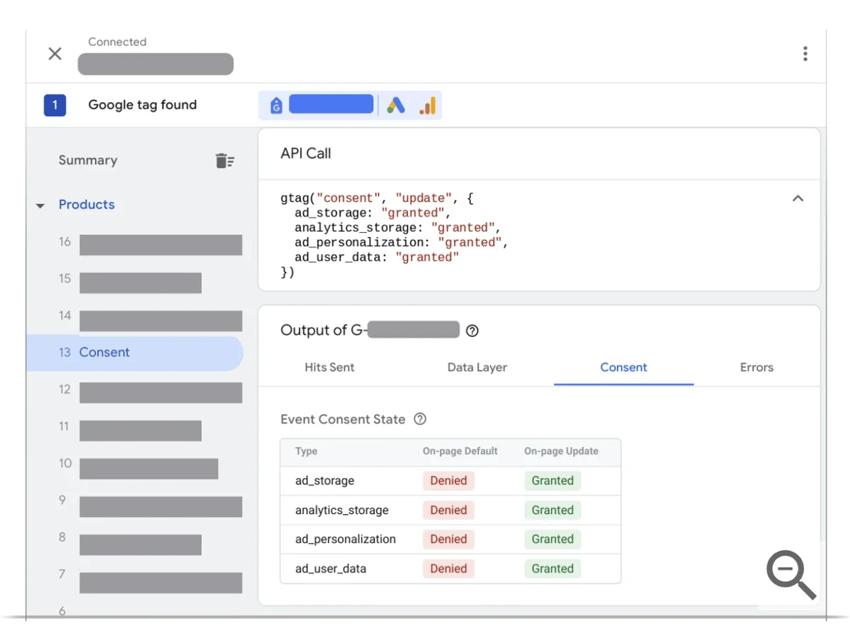Click the Products link in sidebar
The height and width of the screenshot is (640, 850).
[x=86, y=204]
